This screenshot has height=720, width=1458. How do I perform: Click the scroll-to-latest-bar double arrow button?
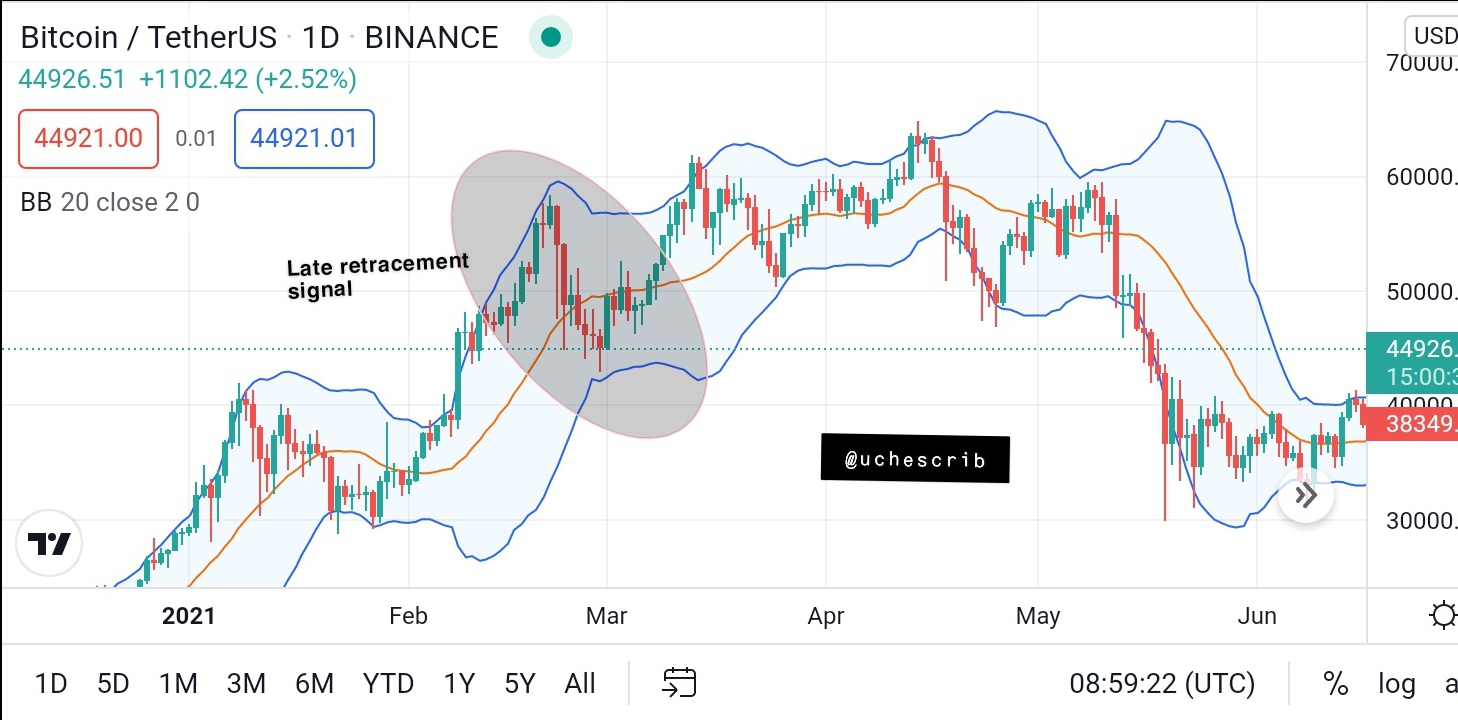click(1306, 495)
